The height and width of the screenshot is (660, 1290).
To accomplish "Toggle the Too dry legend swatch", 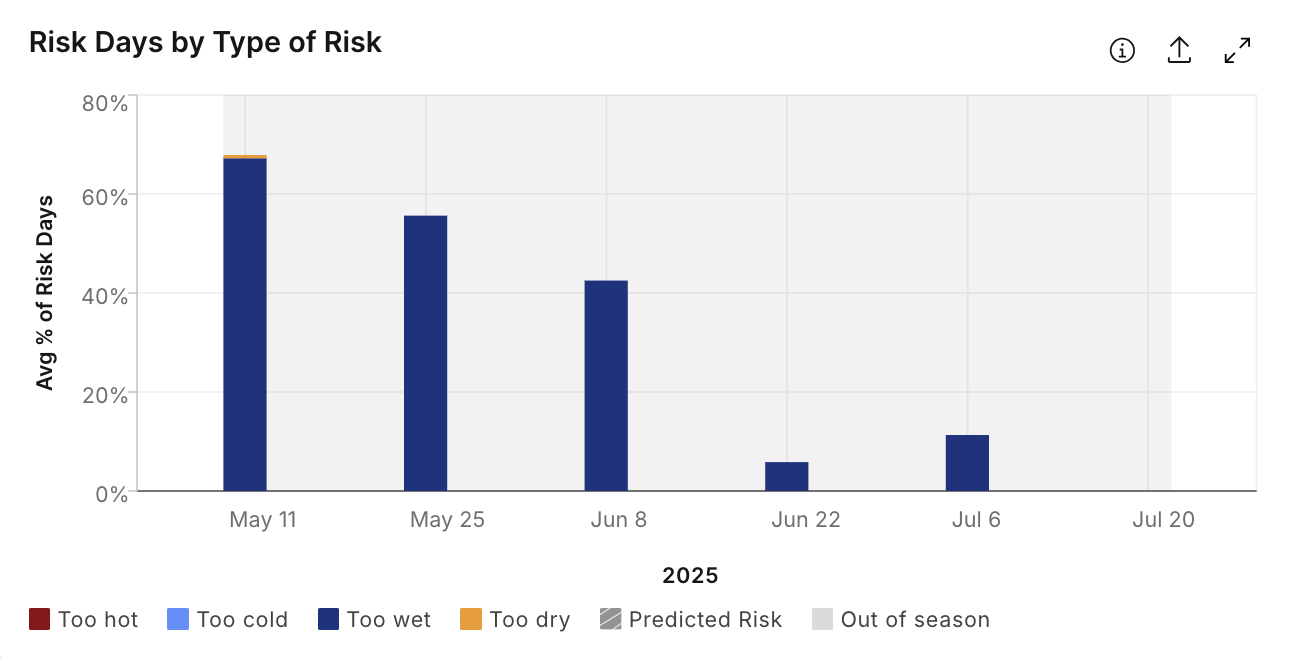I will [471, 619].
